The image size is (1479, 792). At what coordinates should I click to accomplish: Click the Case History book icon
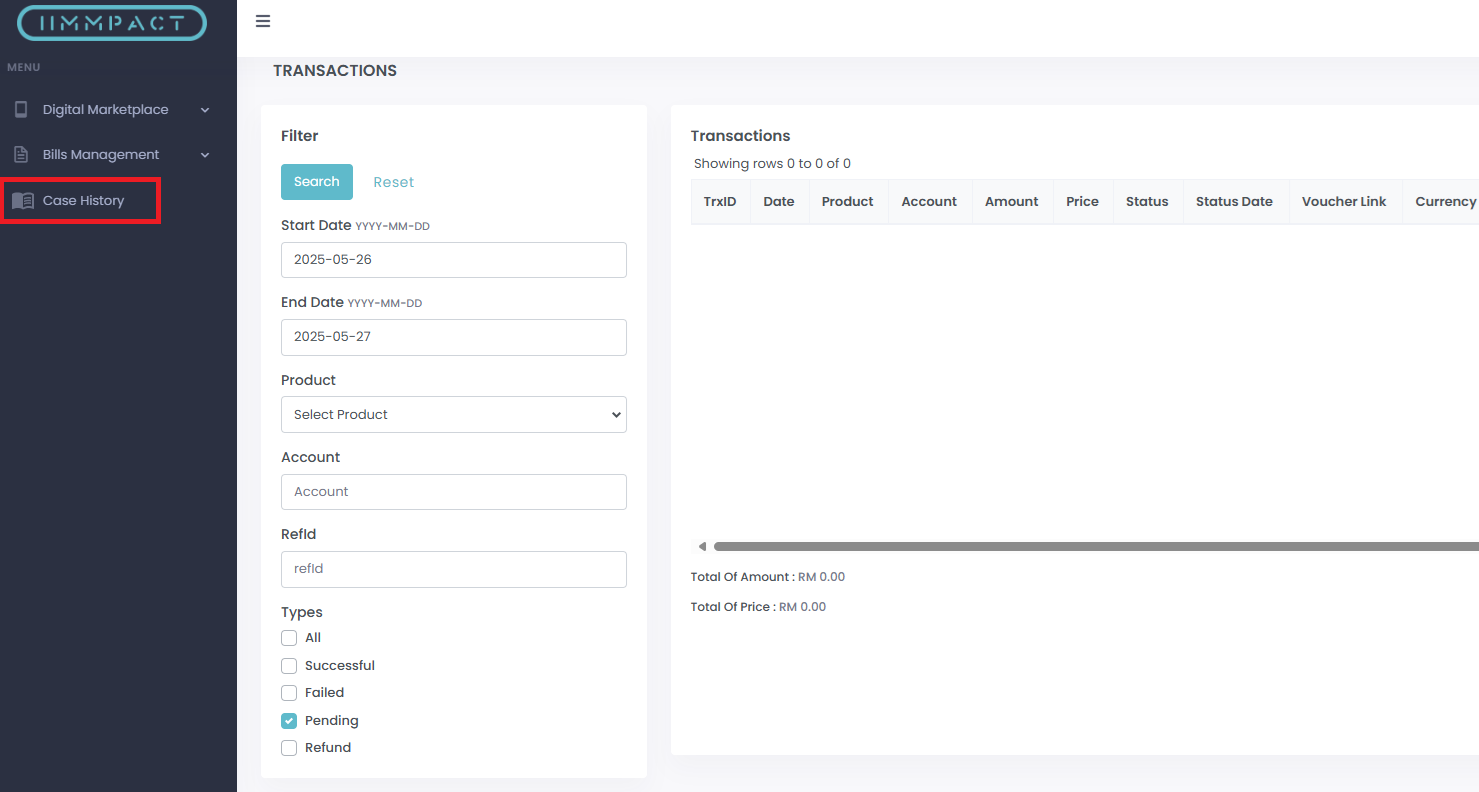point(23,201)
